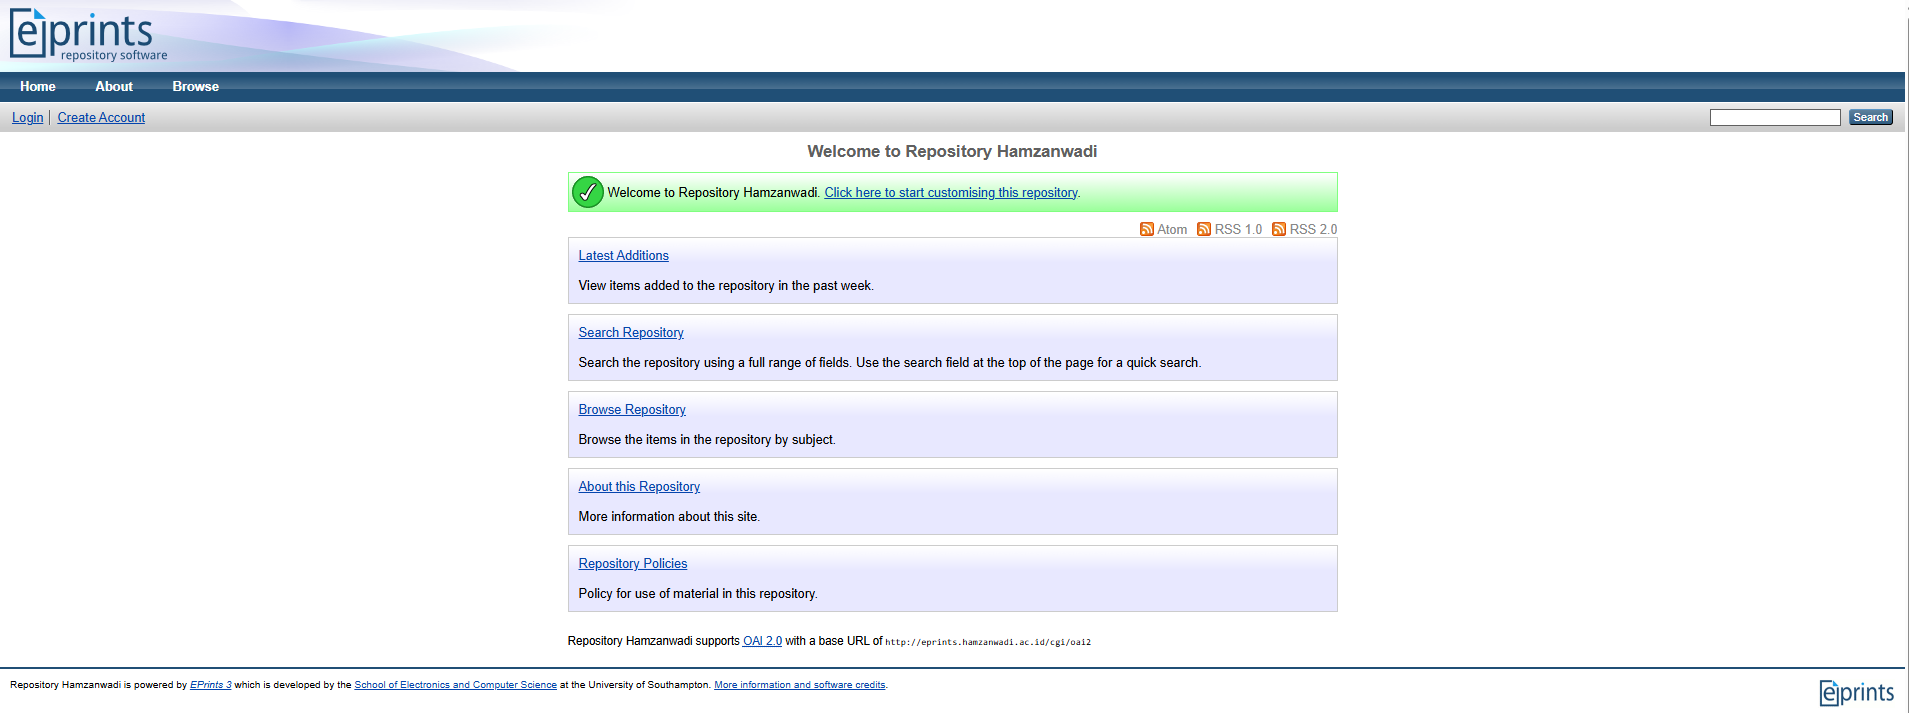The height and width of the screenshot is (713, 1909).
Task: Click the RSS 1.0 feed icon
Action: coord(1204,229)
